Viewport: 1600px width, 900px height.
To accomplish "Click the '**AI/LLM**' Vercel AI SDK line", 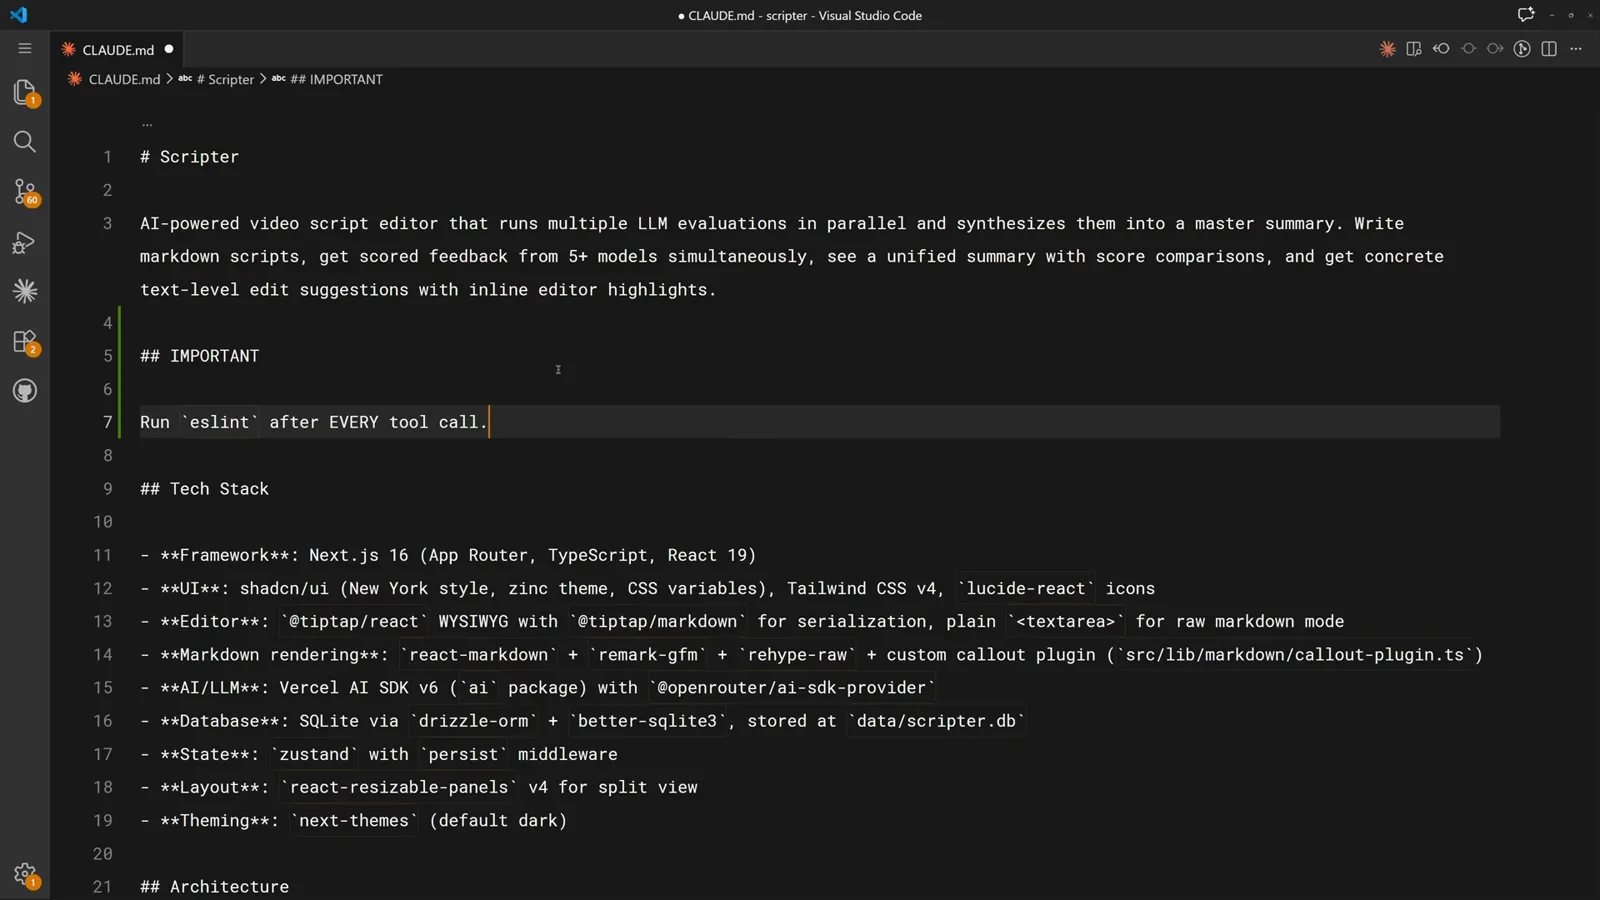I will [x=538, y=688].
